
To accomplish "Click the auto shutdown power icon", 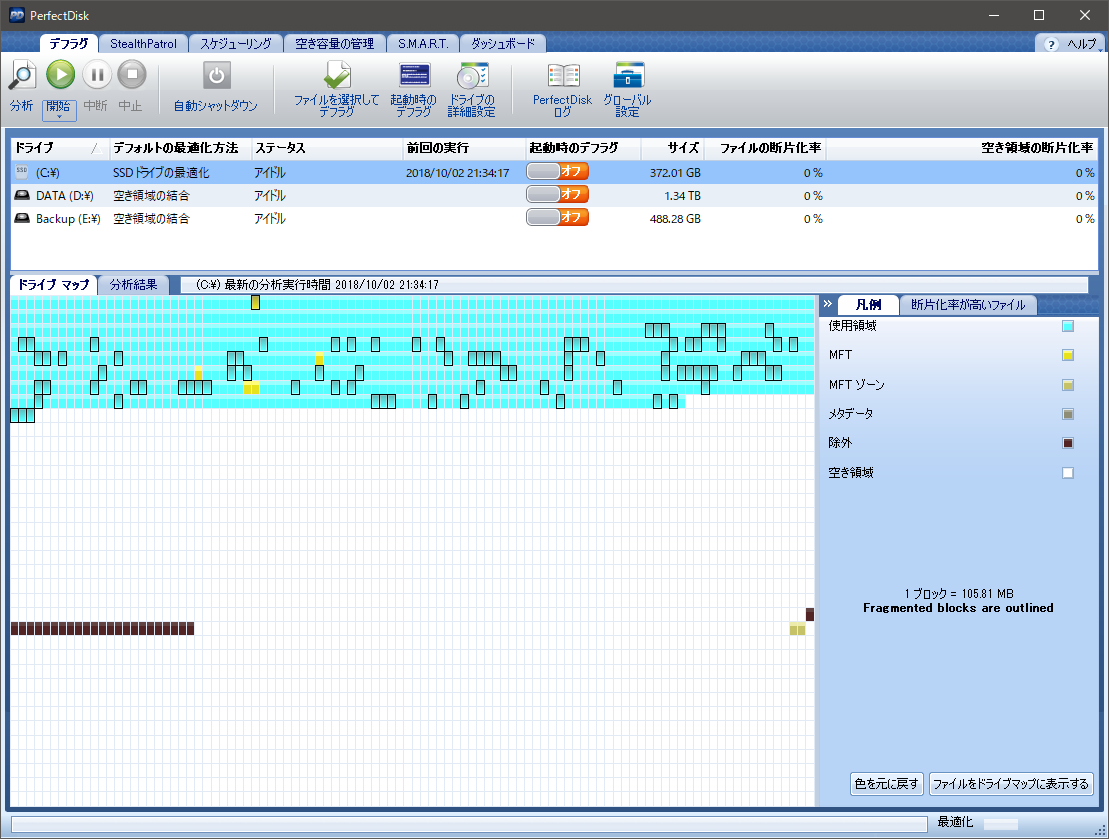I will (216, 75).
